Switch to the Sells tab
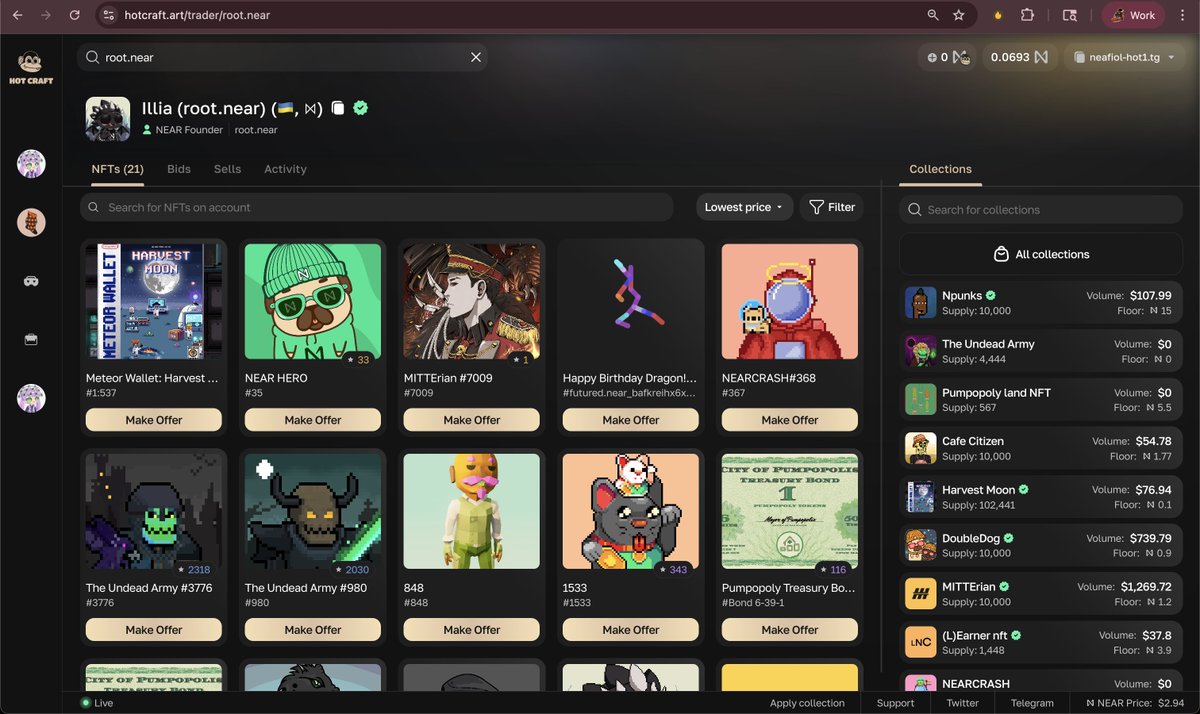Image resolution: width=1200 pixels, height=714 pixels. (x=227, y=169)
